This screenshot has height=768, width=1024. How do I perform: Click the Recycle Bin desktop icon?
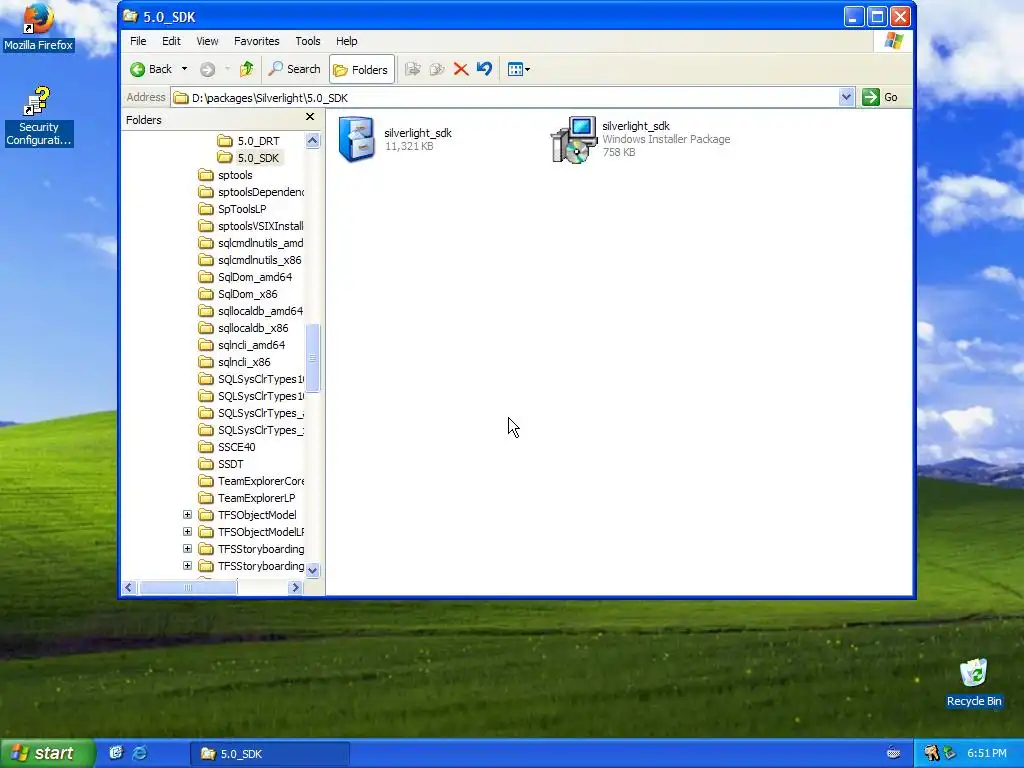pos(974,683)
